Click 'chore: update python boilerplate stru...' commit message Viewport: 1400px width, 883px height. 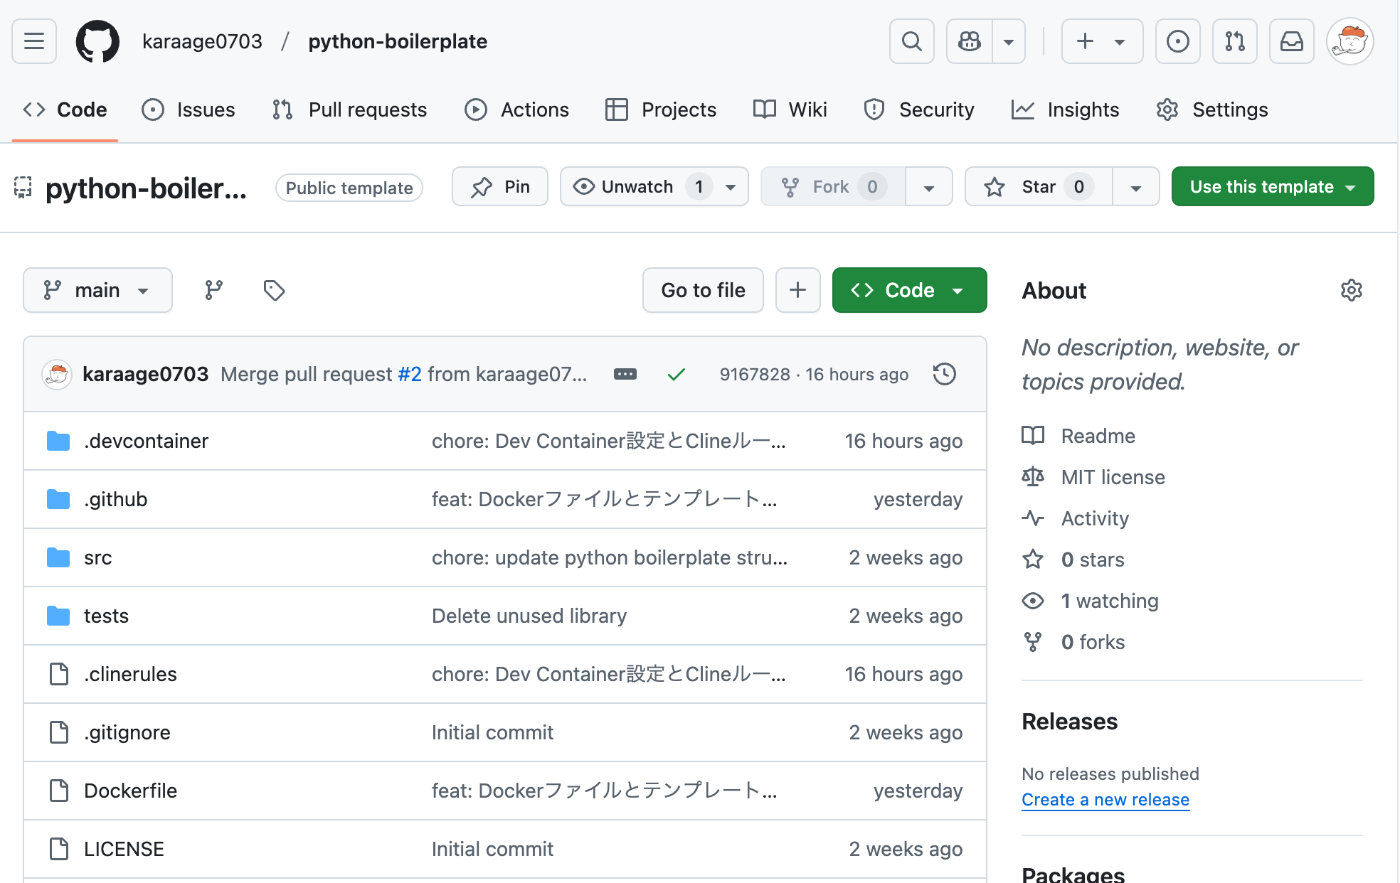coord(610,558)
